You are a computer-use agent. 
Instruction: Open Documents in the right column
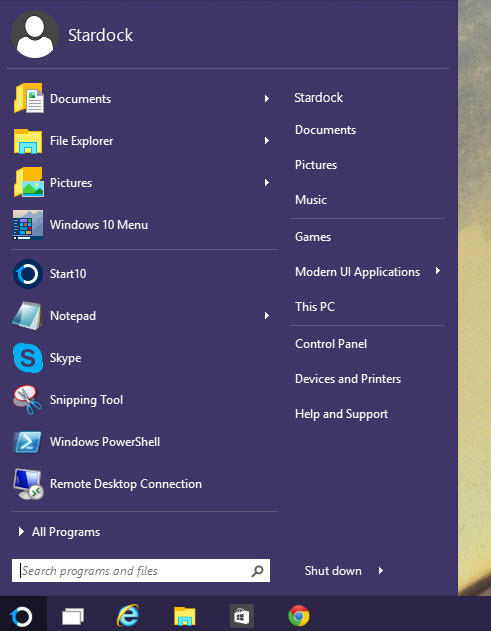[326, 130]
